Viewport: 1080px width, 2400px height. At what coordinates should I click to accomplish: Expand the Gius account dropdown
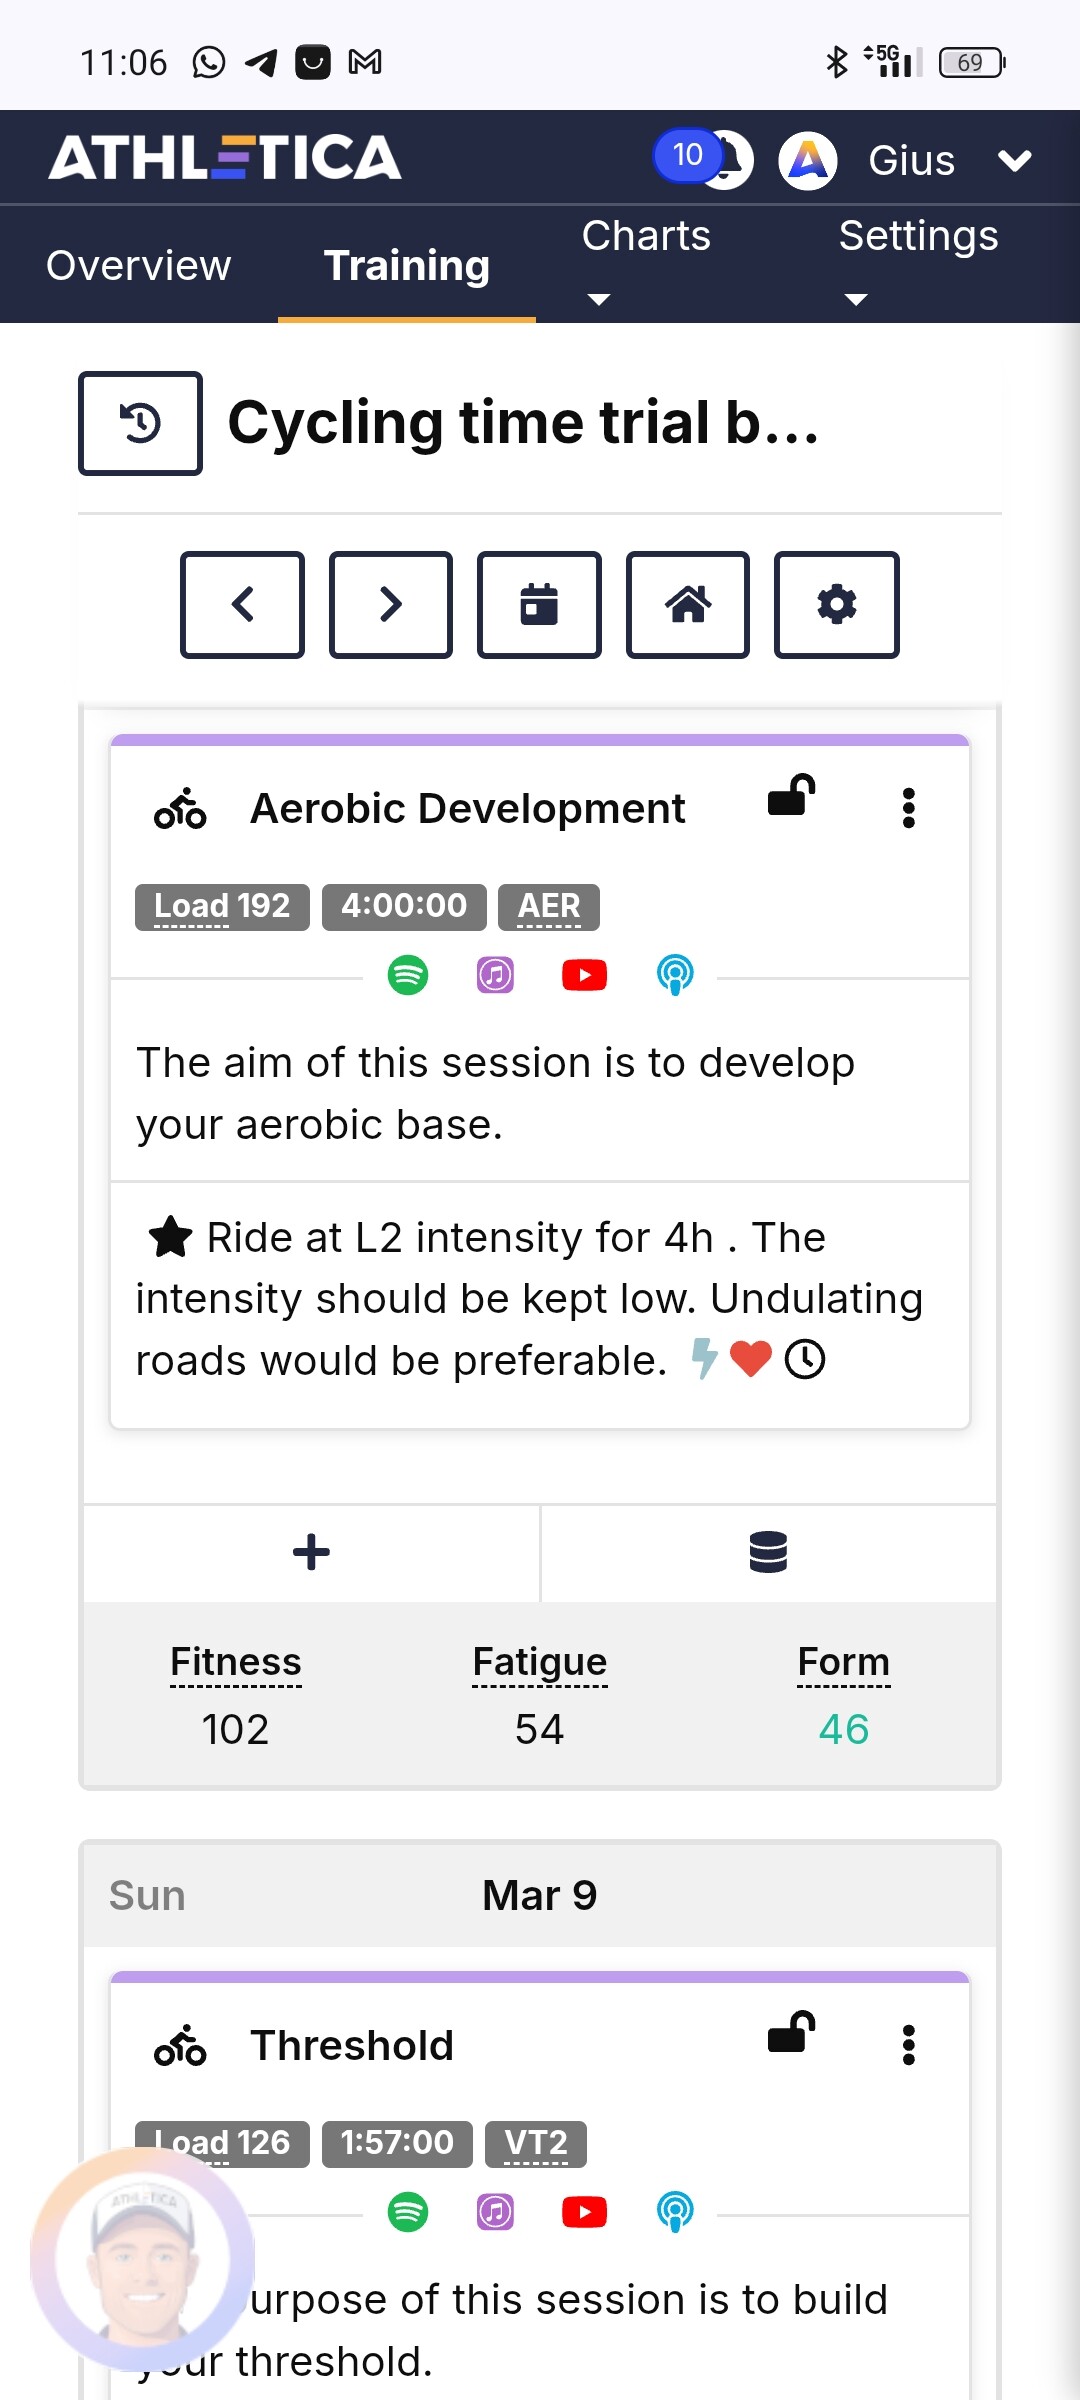coord(1014,160)
